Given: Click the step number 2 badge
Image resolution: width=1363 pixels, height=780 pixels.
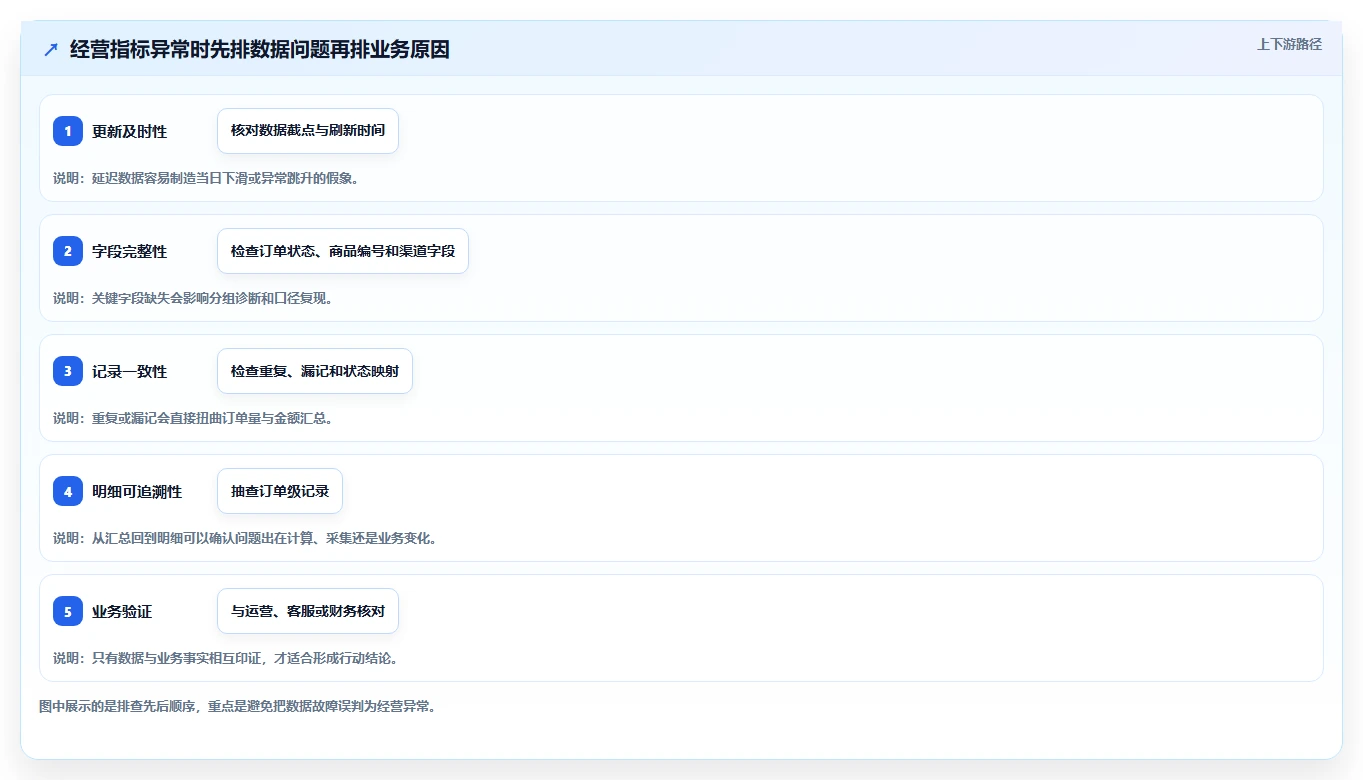Looking at the screenshot, I should pyautogui.click(x=68, y=251).
